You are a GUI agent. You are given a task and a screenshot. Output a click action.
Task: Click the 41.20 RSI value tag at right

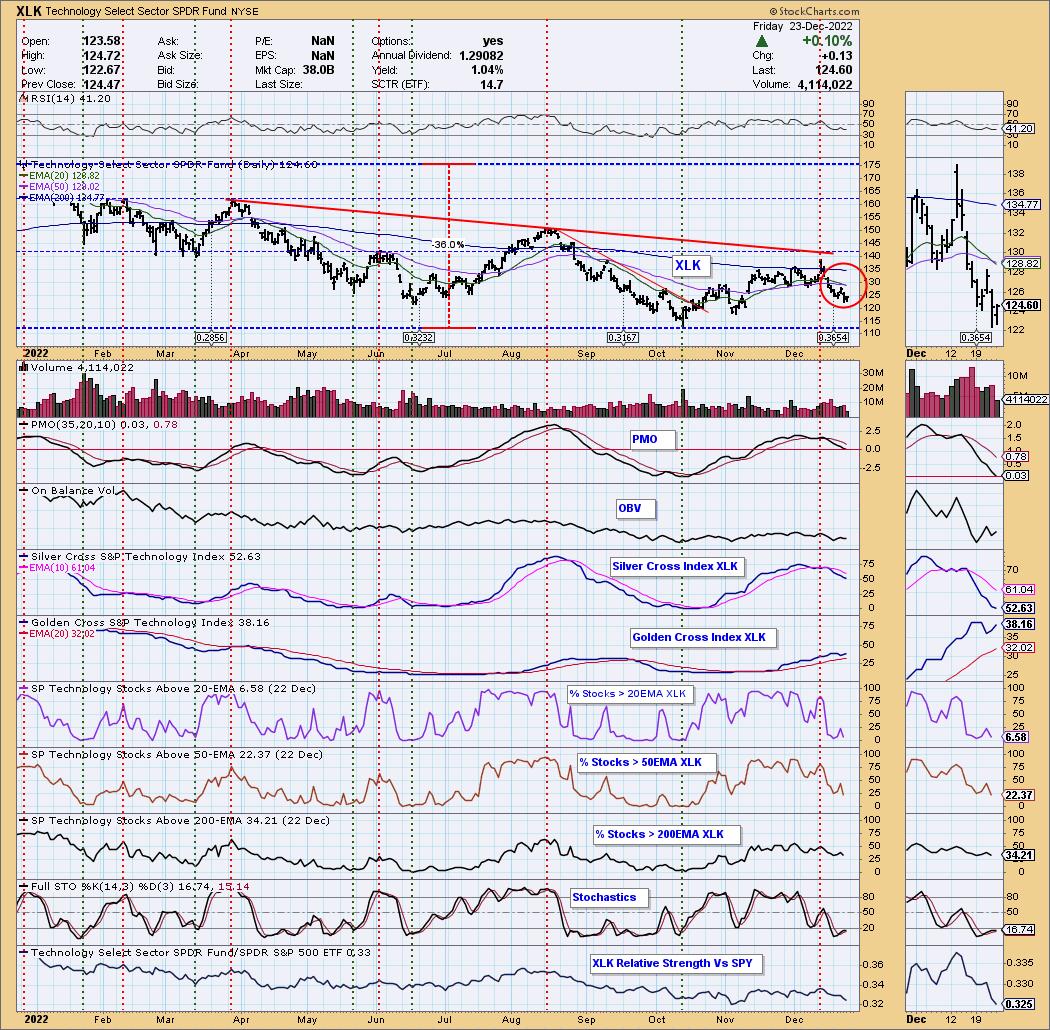pos(1020,128)
